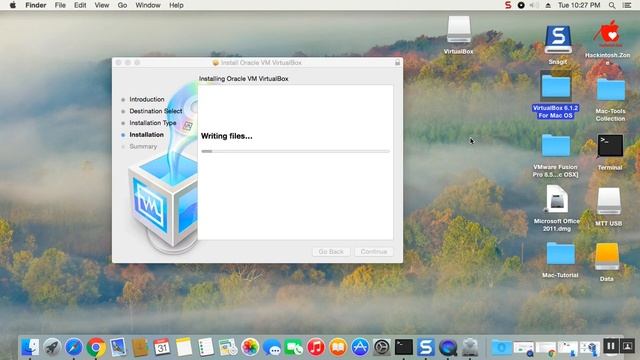
Task: Open Launchpad rocket icon in Dock
Action: coord(52,347)
